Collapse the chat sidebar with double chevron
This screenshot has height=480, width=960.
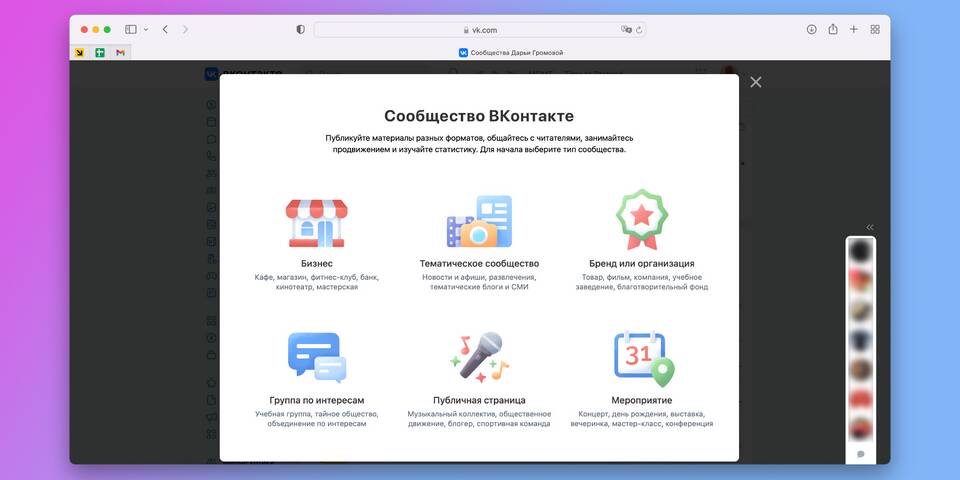pos(870,227)
